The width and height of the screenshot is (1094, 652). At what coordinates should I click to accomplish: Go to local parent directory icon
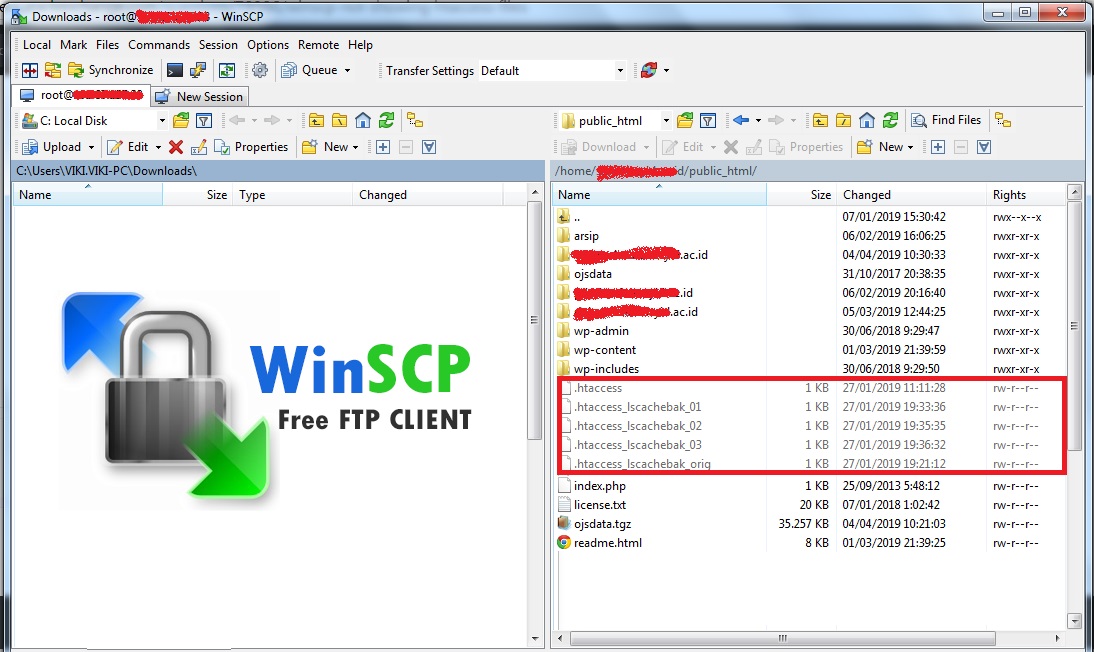click(316, 120)
